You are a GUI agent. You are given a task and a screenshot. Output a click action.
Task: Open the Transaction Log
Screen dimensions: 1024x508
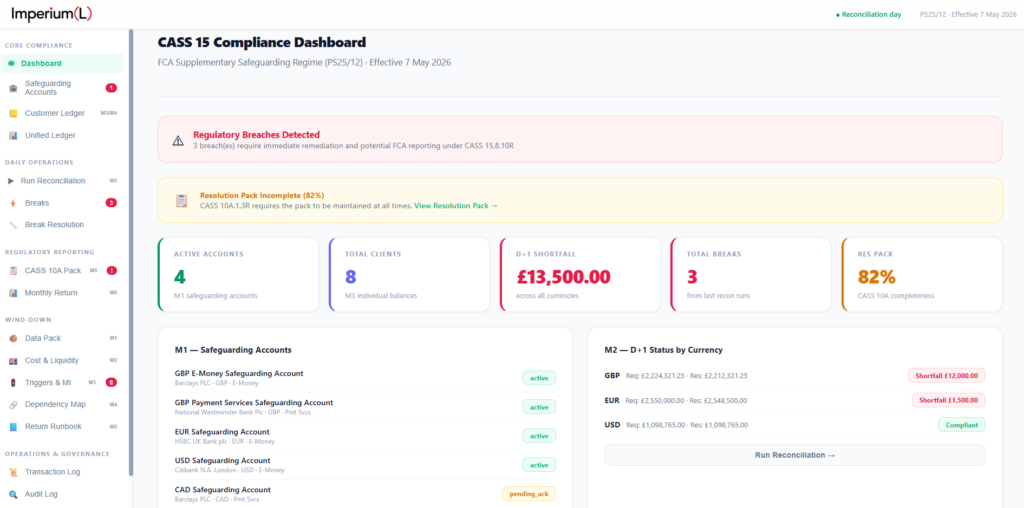point(63,472)
